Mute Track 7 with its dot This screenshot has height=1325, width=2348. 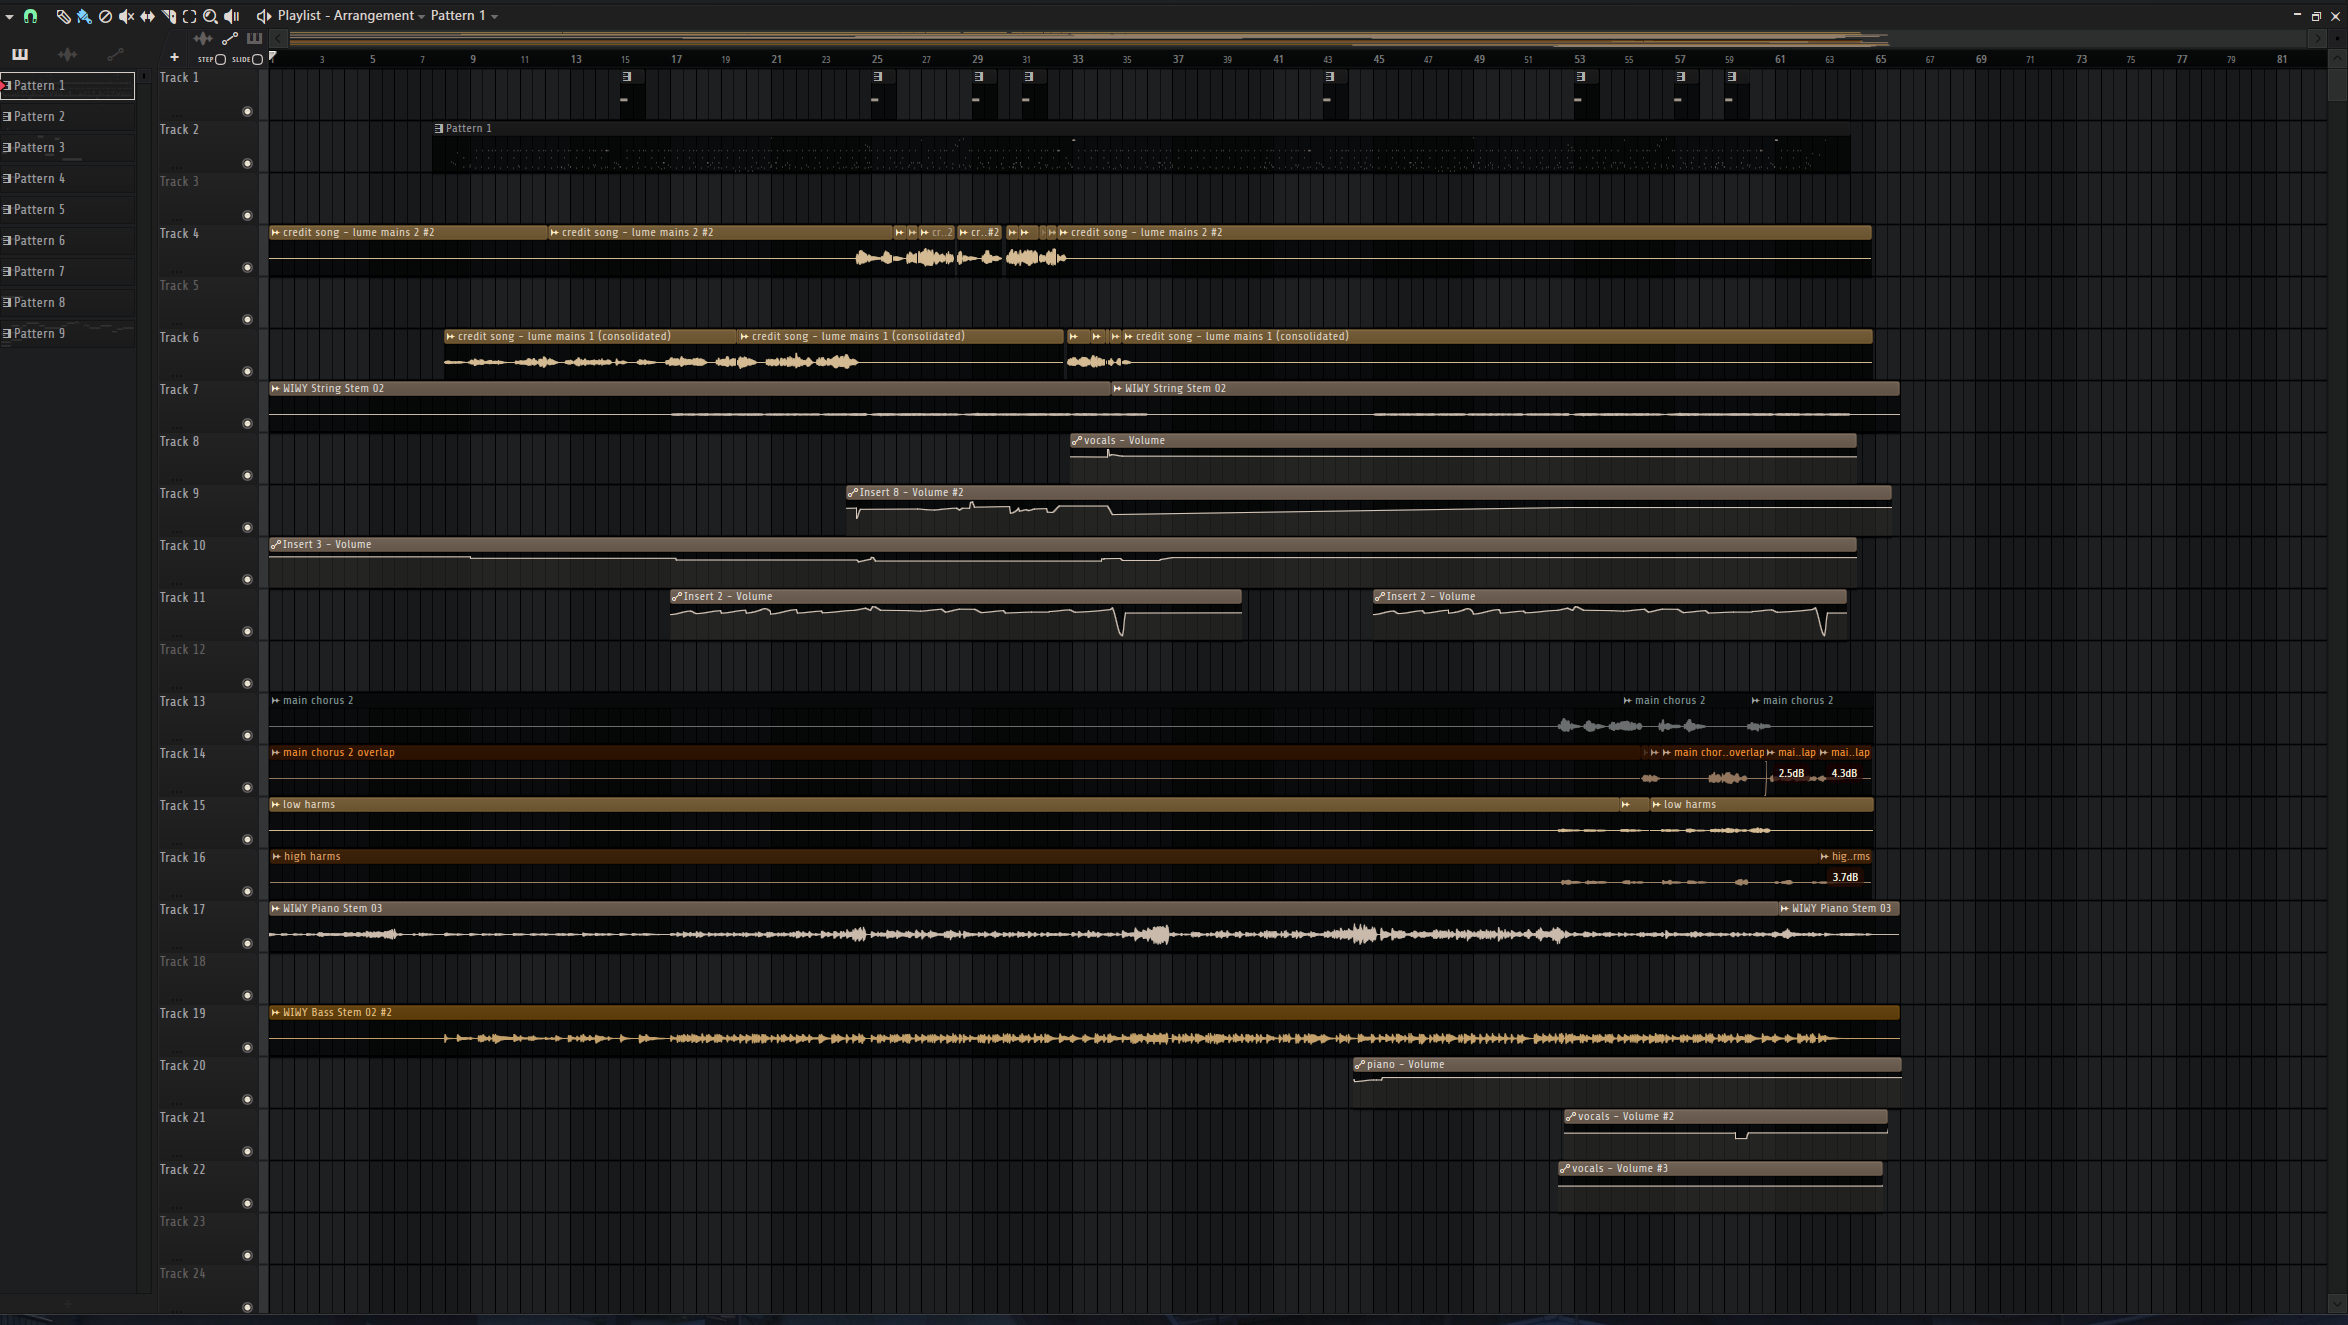(248, 424)
